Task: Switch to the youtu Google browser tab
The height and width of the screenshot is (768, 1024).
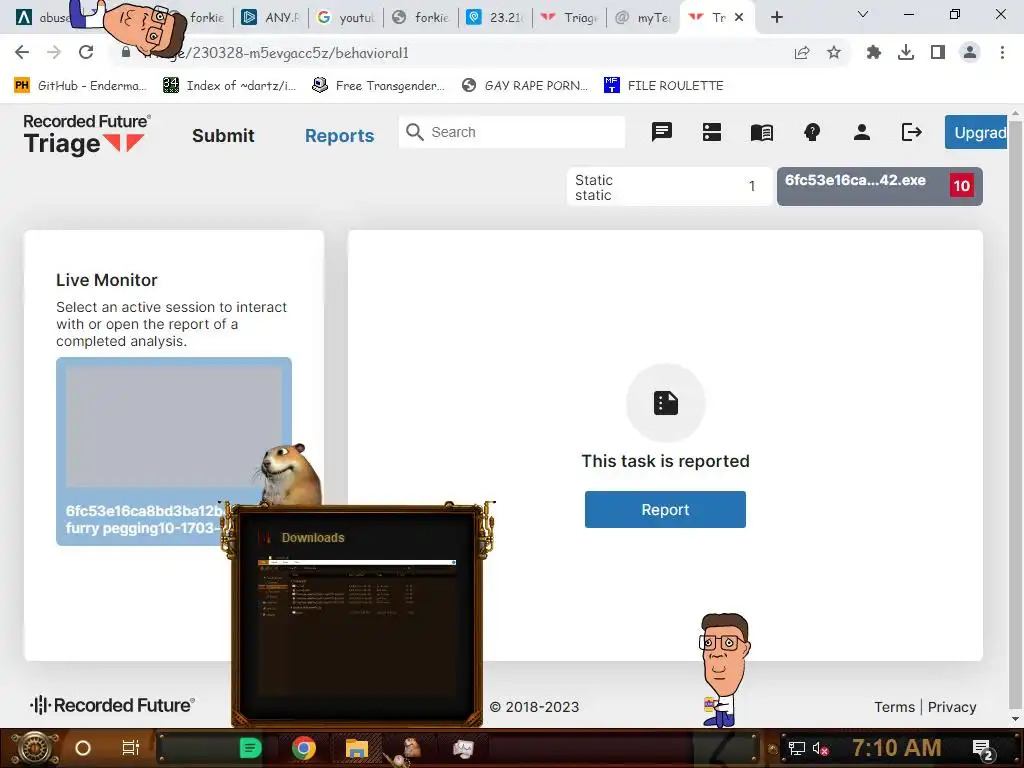Action: pyautogui.click(x=345, y=18)
